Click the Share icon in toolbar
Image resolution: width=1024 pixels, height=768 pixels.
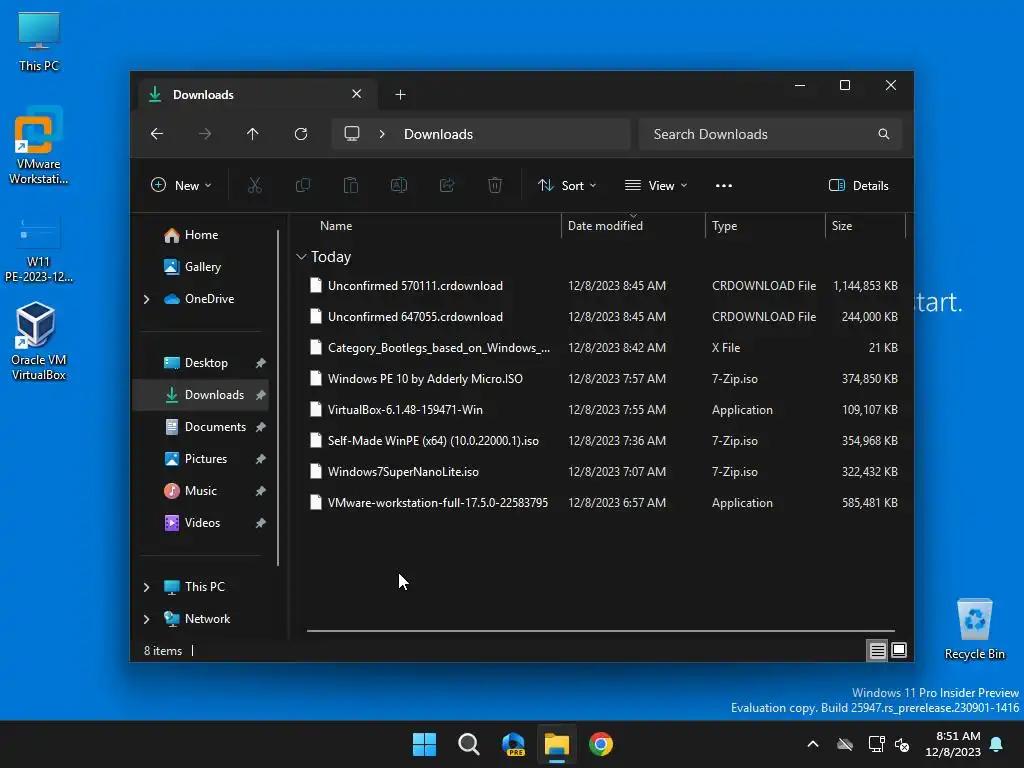click(x=447, y=185)
